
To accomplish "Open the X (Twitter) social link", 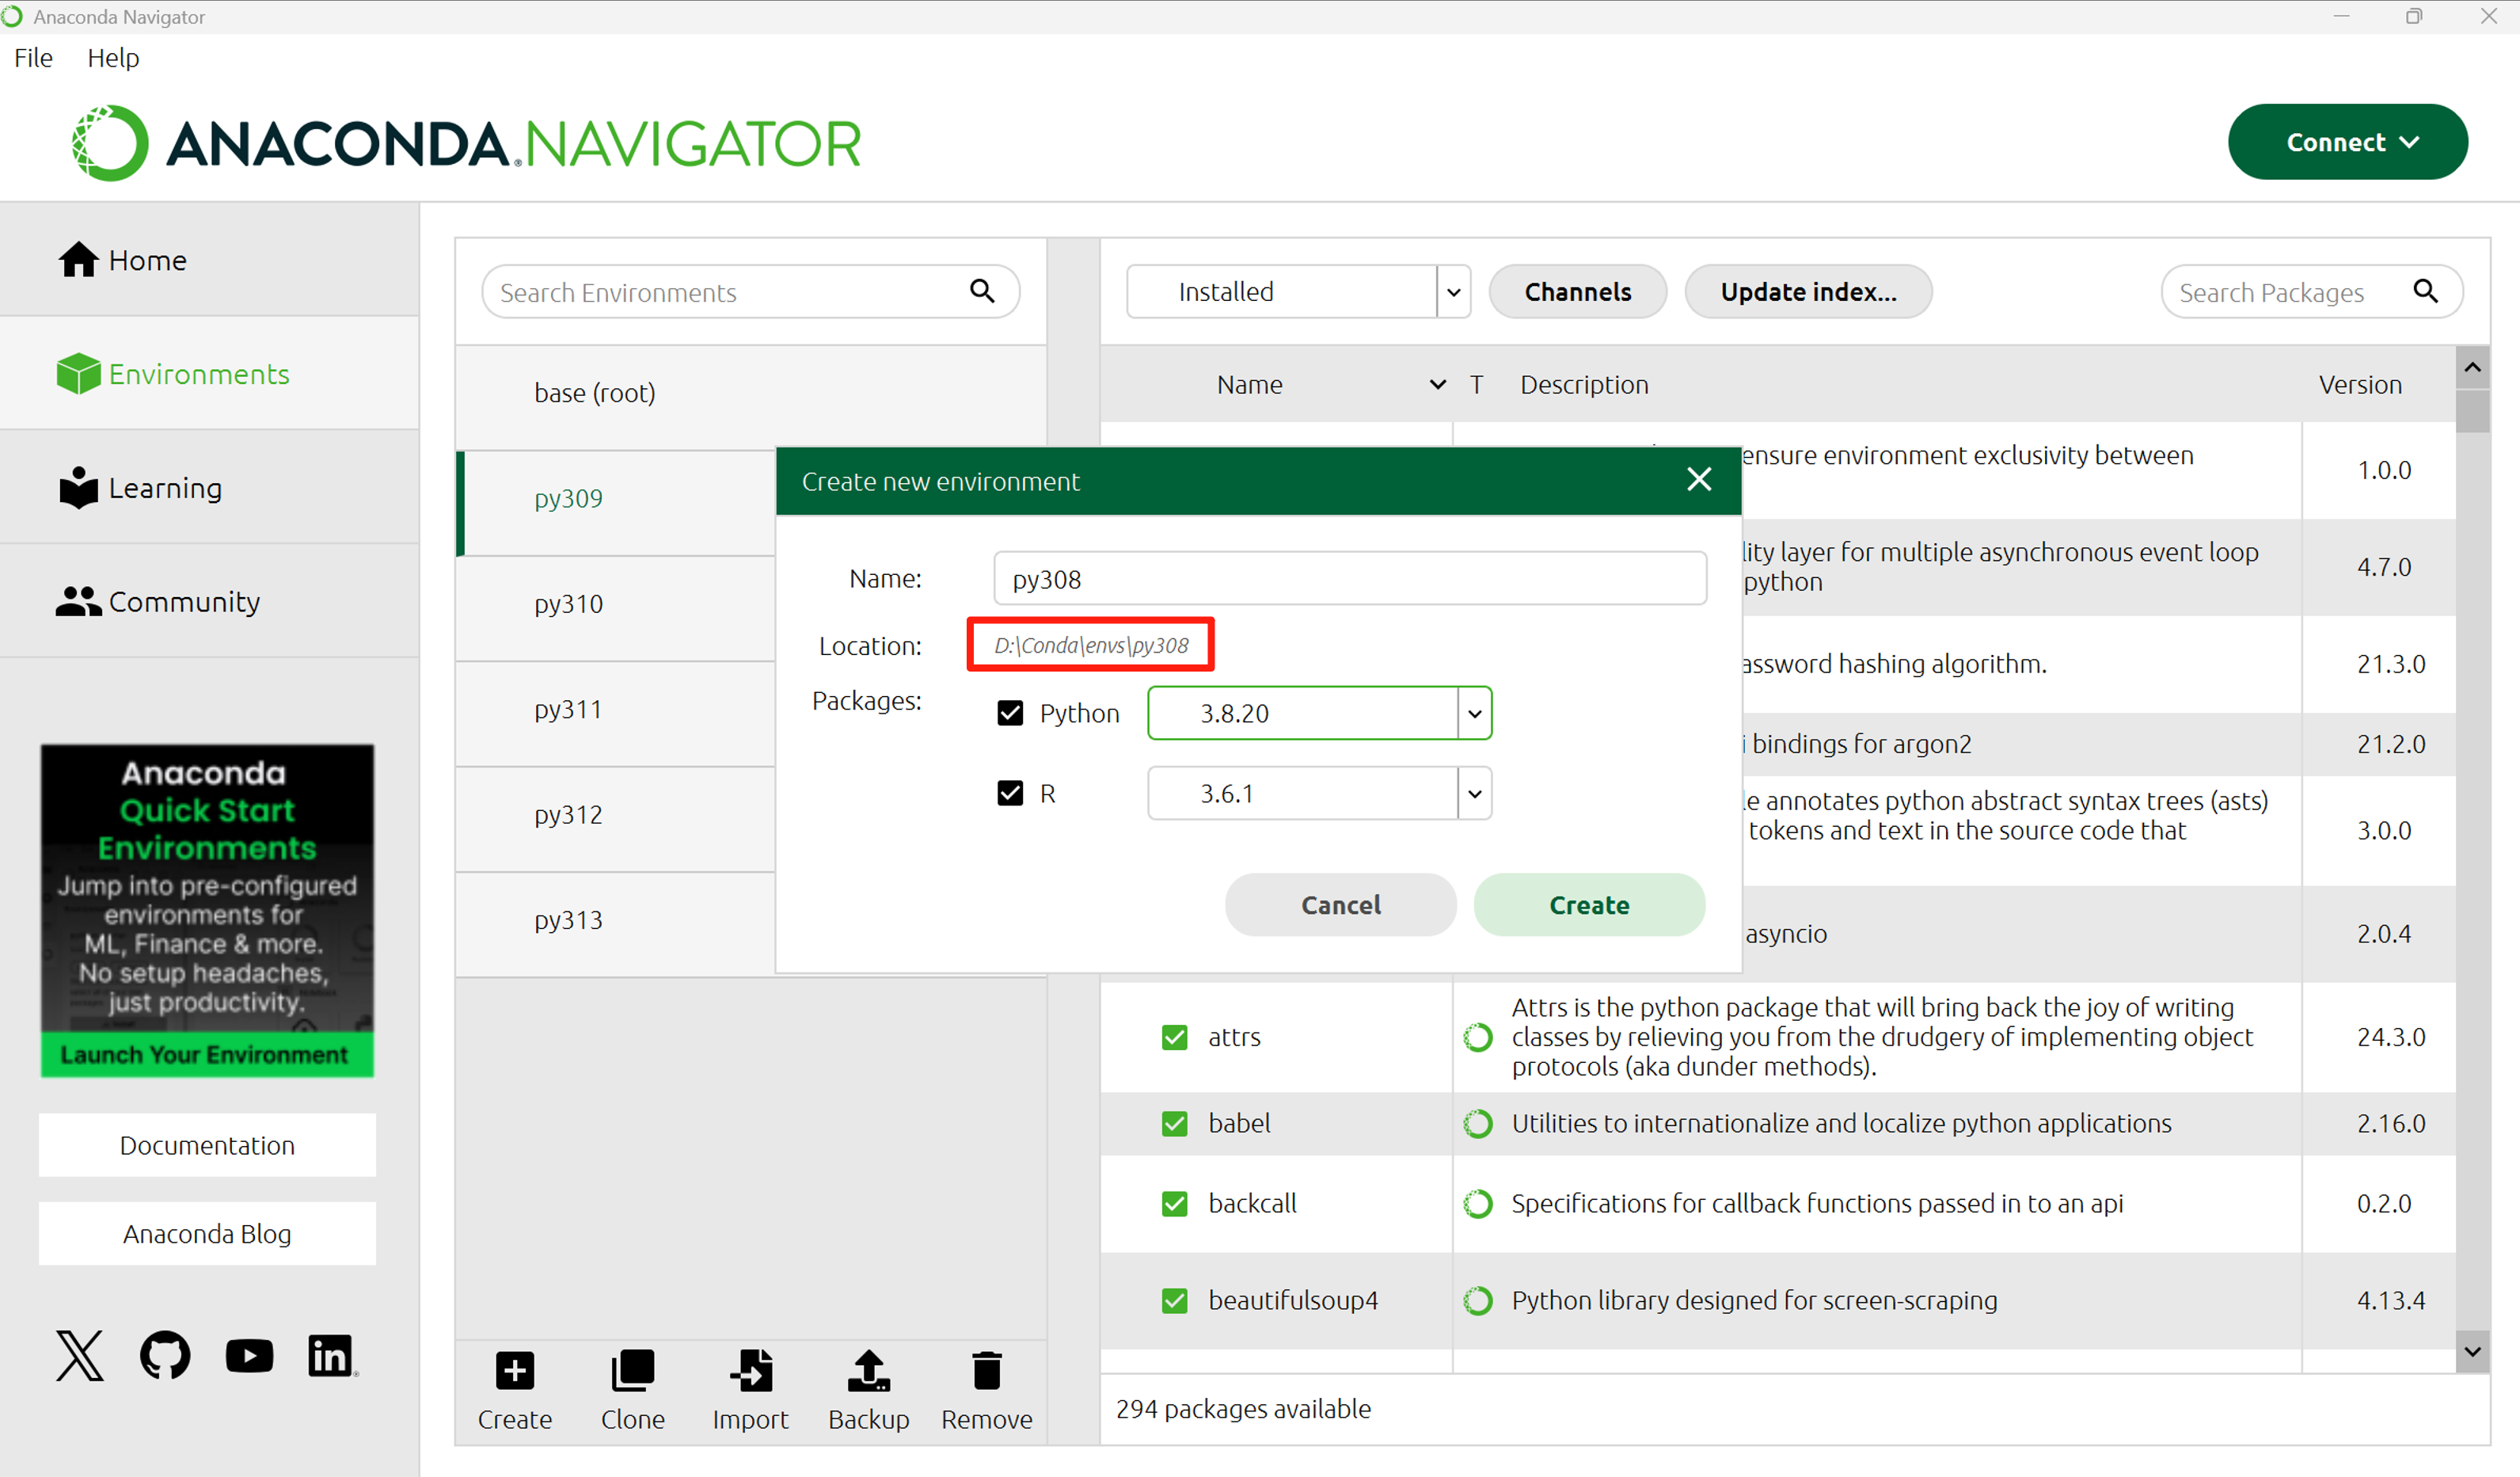I will click(x=79, y=1356).
